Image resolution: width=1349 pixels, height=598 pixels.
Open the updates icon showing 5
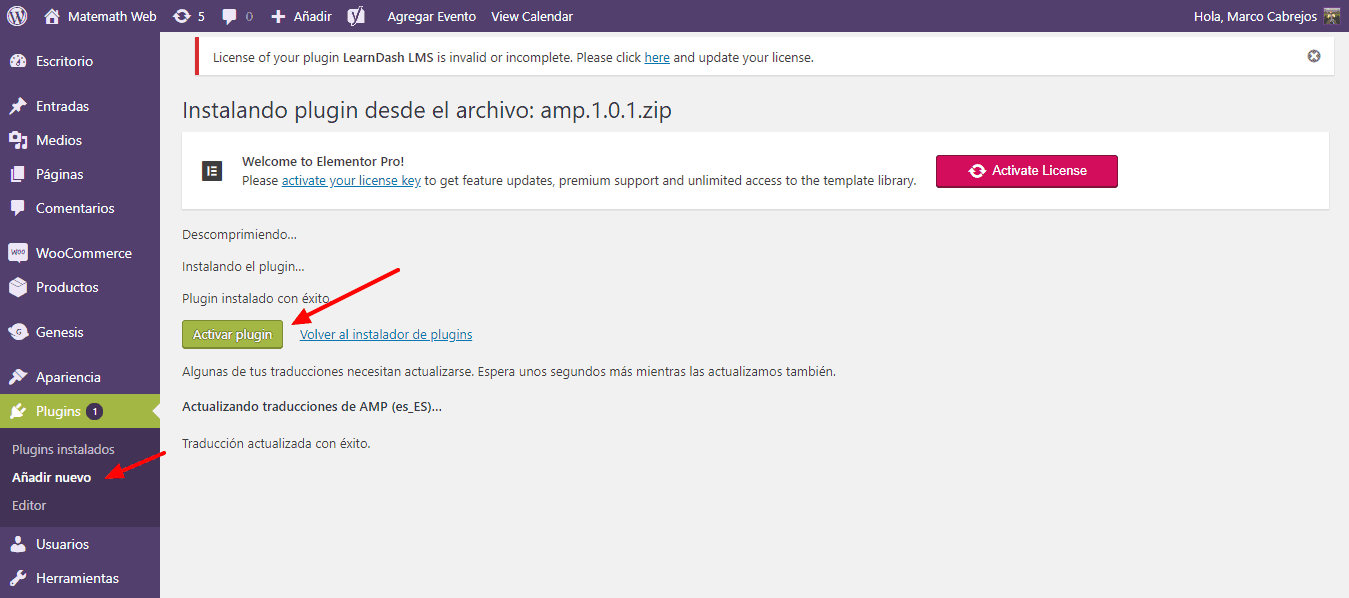182,16
